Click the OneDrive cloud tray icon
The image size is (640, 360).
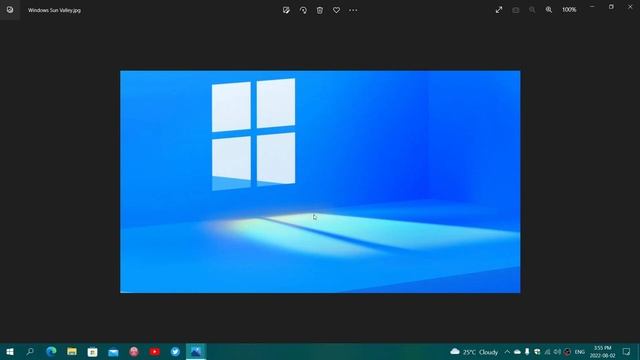517,352
